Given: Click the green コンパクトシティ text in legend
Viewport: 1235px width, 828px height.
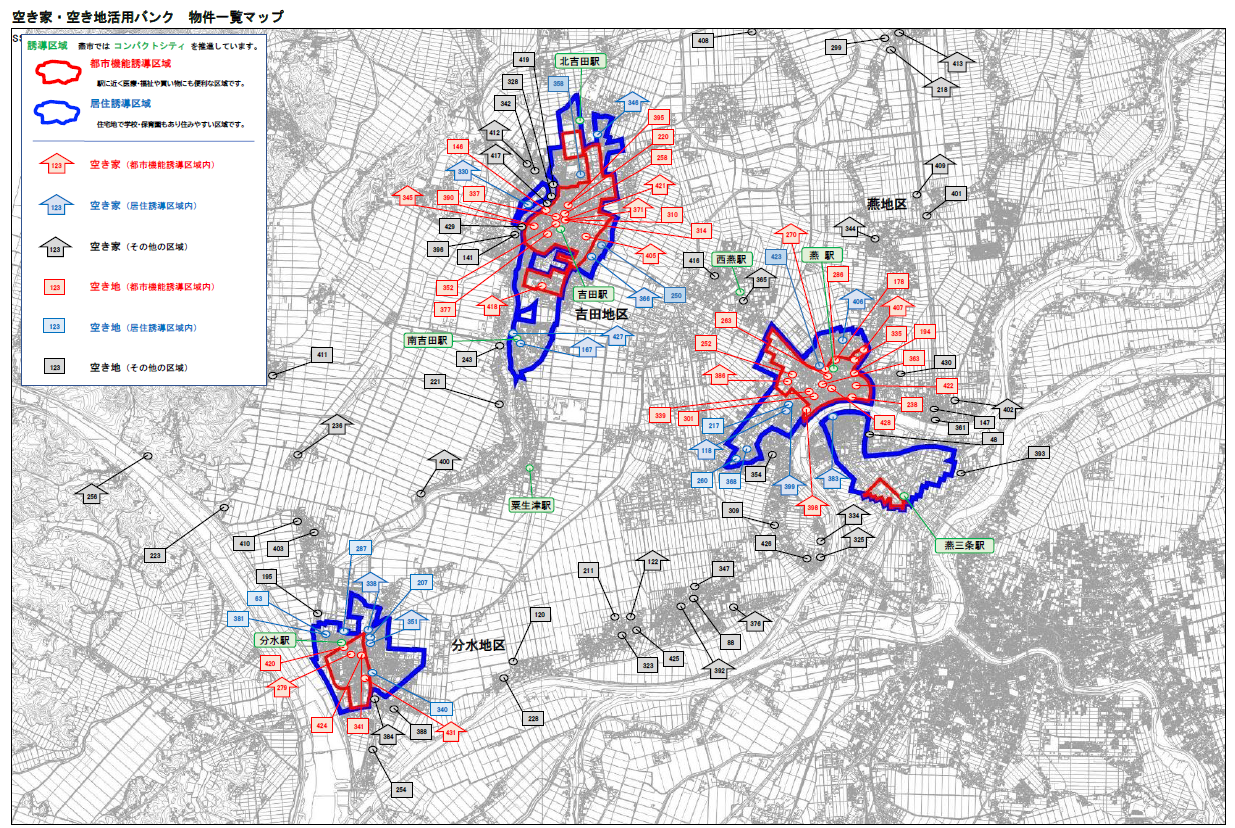Looking at the screenshot, I should coord(150,46).
